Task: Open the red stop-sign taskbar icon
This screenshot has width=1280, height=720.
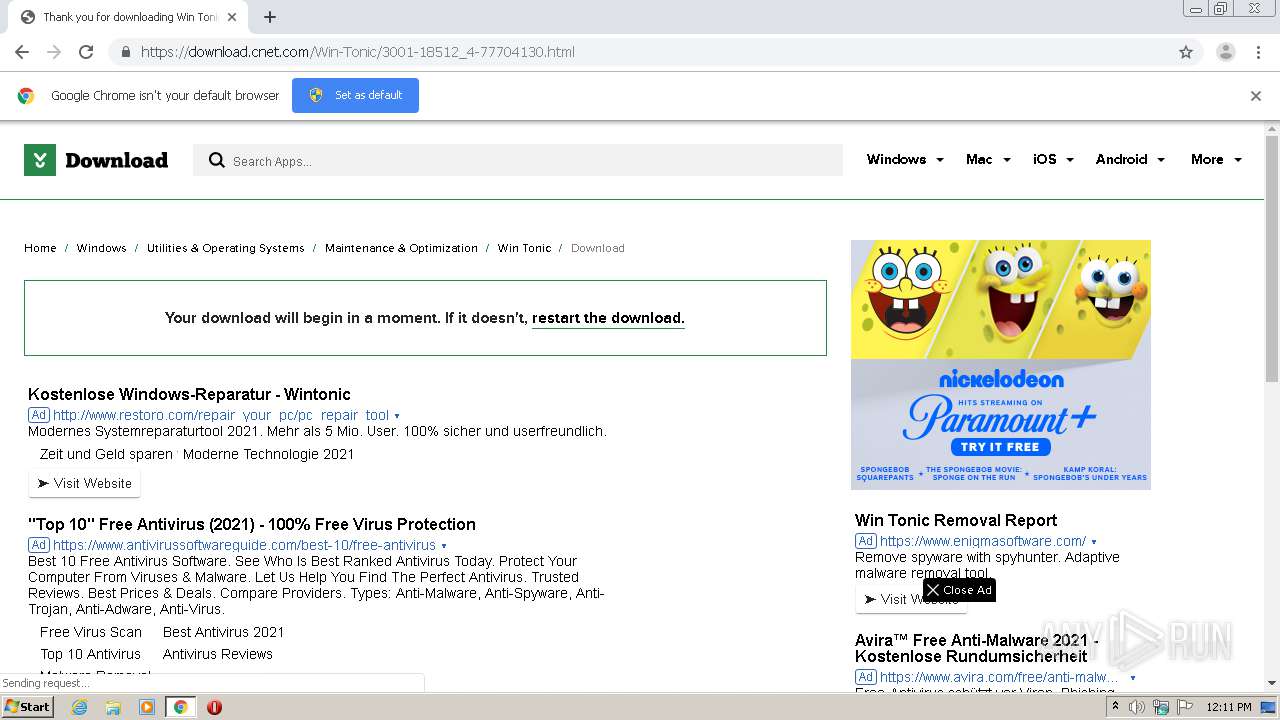Action: tap(214, 707)
